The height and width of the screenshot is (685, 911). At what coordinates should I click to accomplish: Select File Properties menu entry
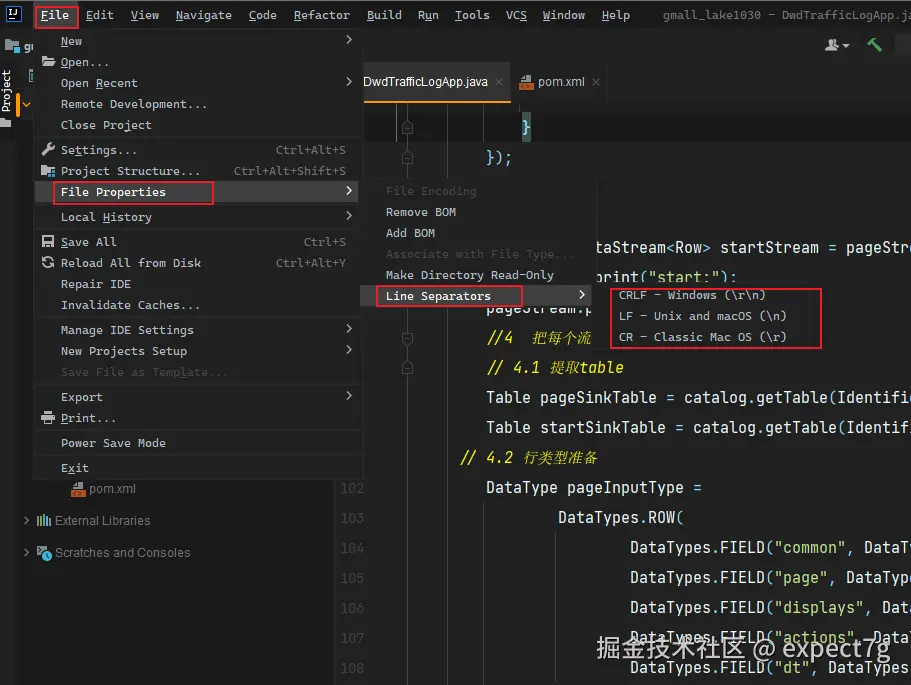(196, 192)
